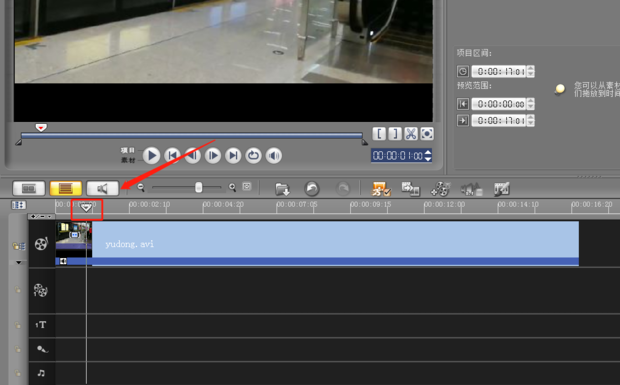Set mark-in with the left bracket
620x385 pixels.
[x=379, y=134]
